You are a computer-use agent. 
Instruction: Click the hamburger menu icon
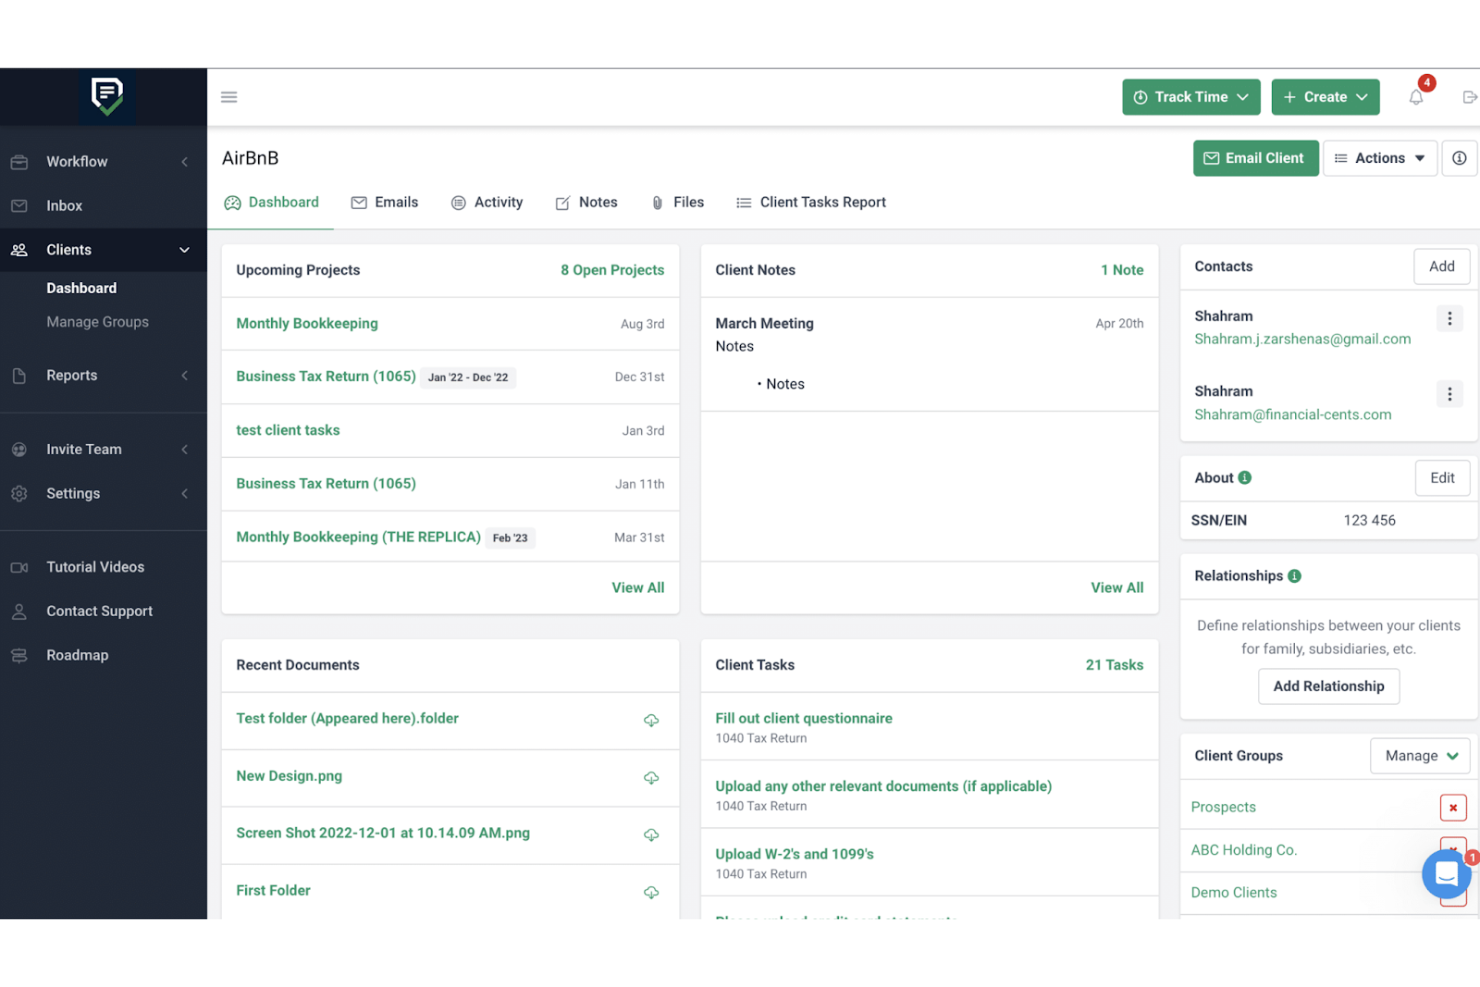[229, 96]
